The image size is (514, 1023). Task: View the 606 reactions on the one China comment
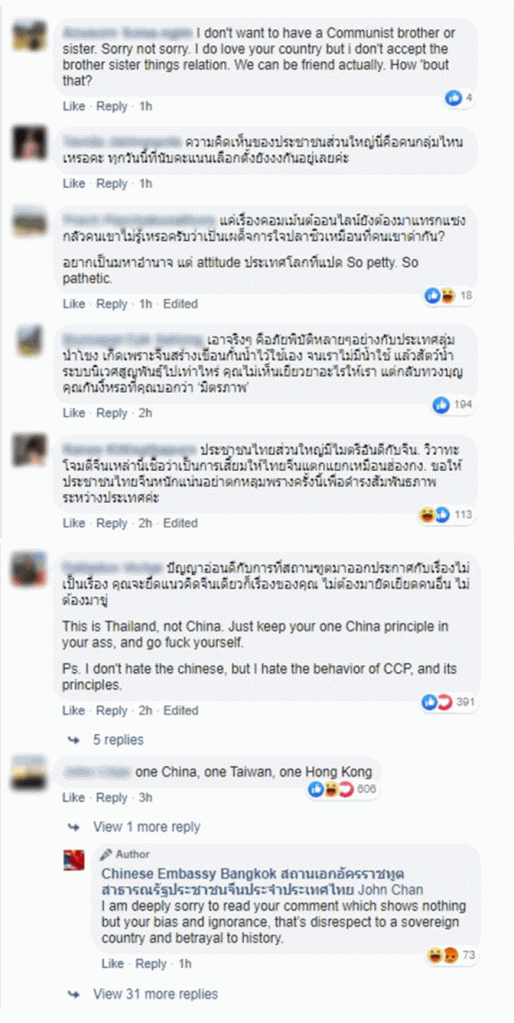(343, 789)
